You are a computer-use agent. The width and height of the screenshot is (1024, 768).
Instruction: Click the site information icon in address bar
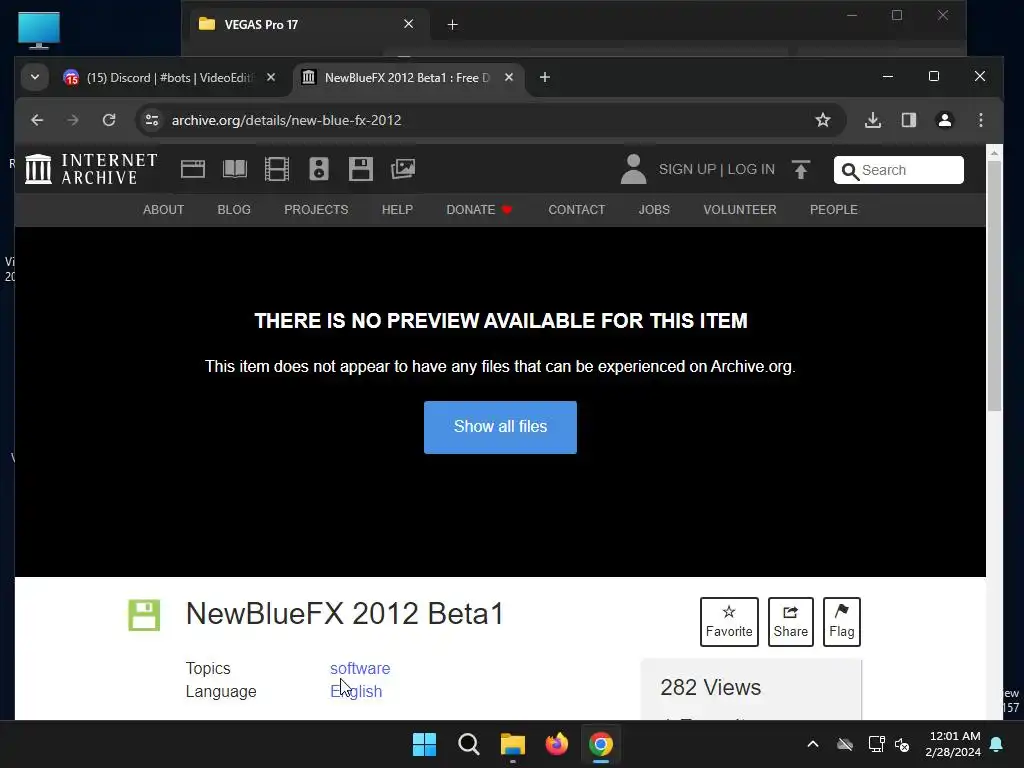point(152,120)
